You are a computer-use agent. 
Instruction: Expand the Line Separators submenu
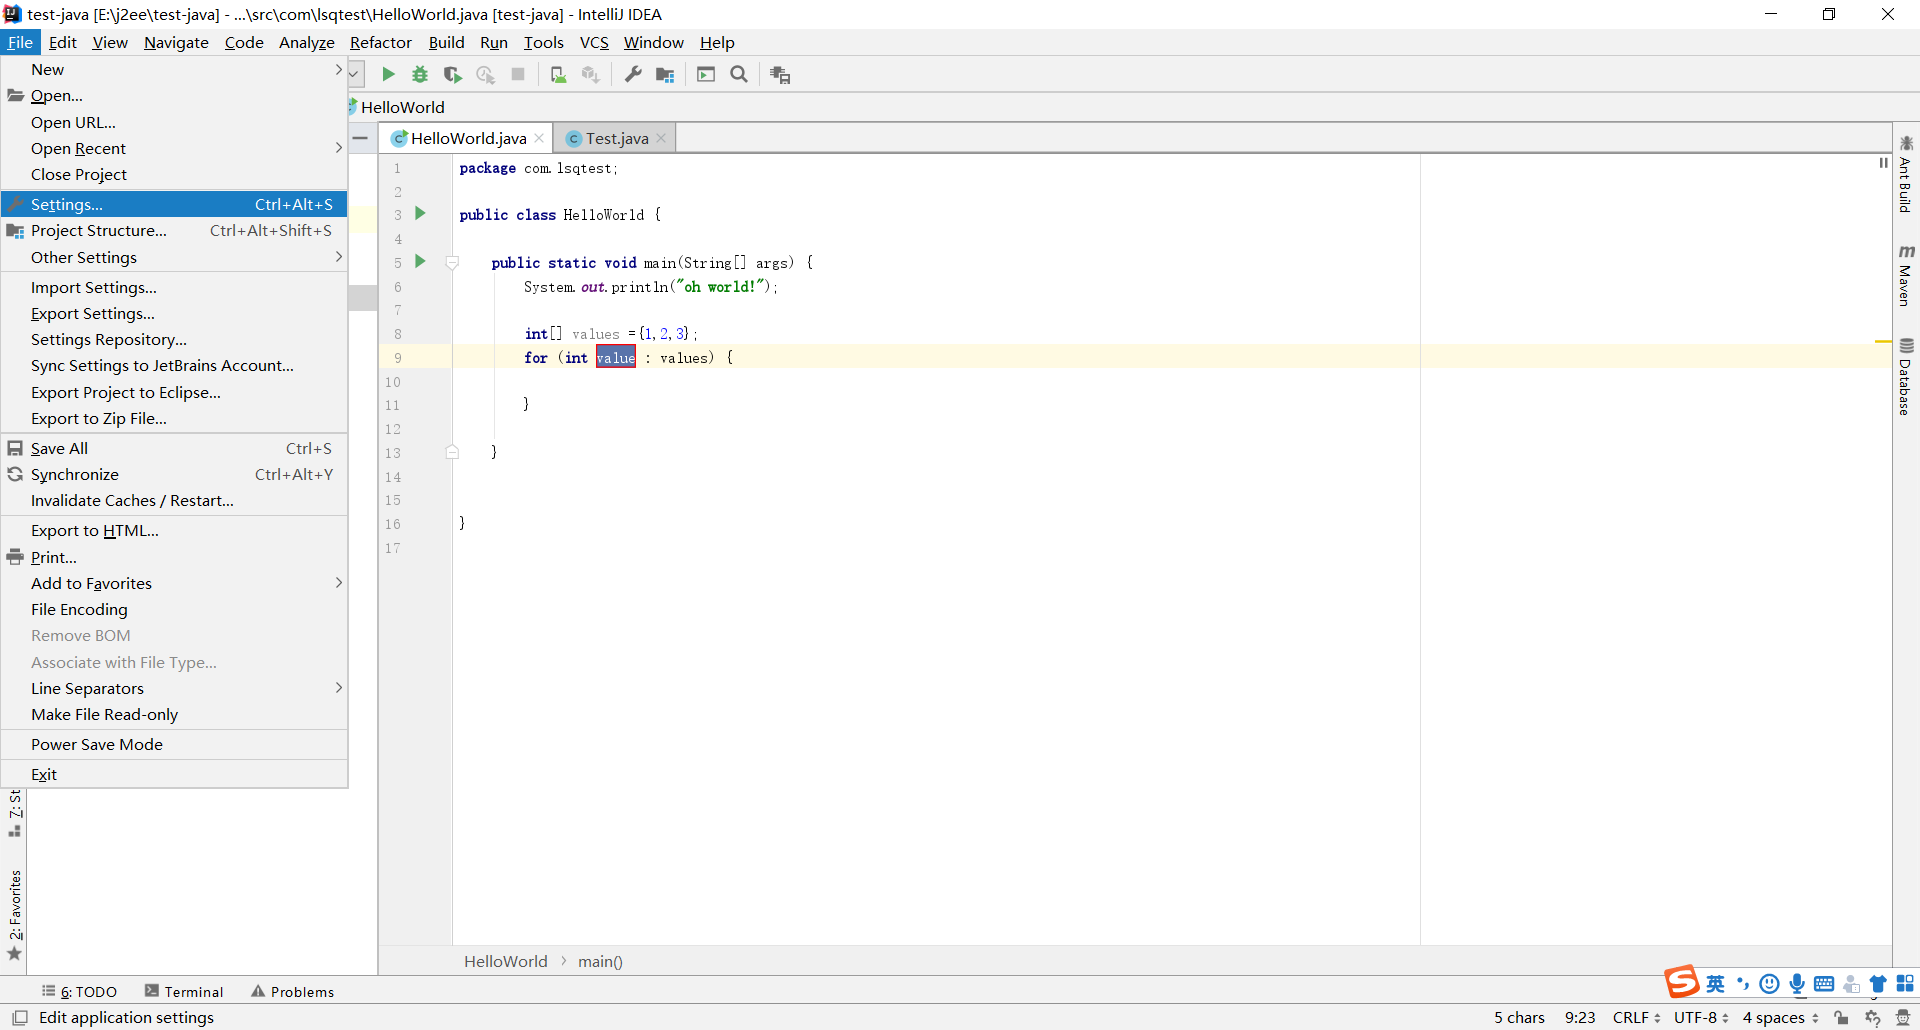(175, 689)
